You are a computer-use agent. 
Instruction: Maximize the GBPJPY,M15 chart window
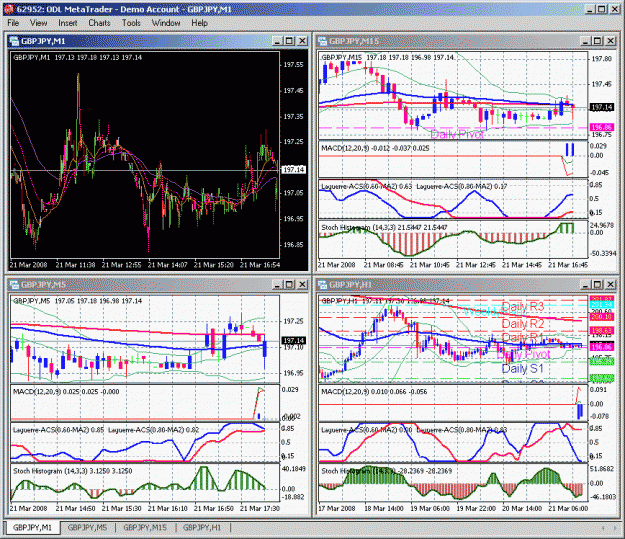point(597,41)
